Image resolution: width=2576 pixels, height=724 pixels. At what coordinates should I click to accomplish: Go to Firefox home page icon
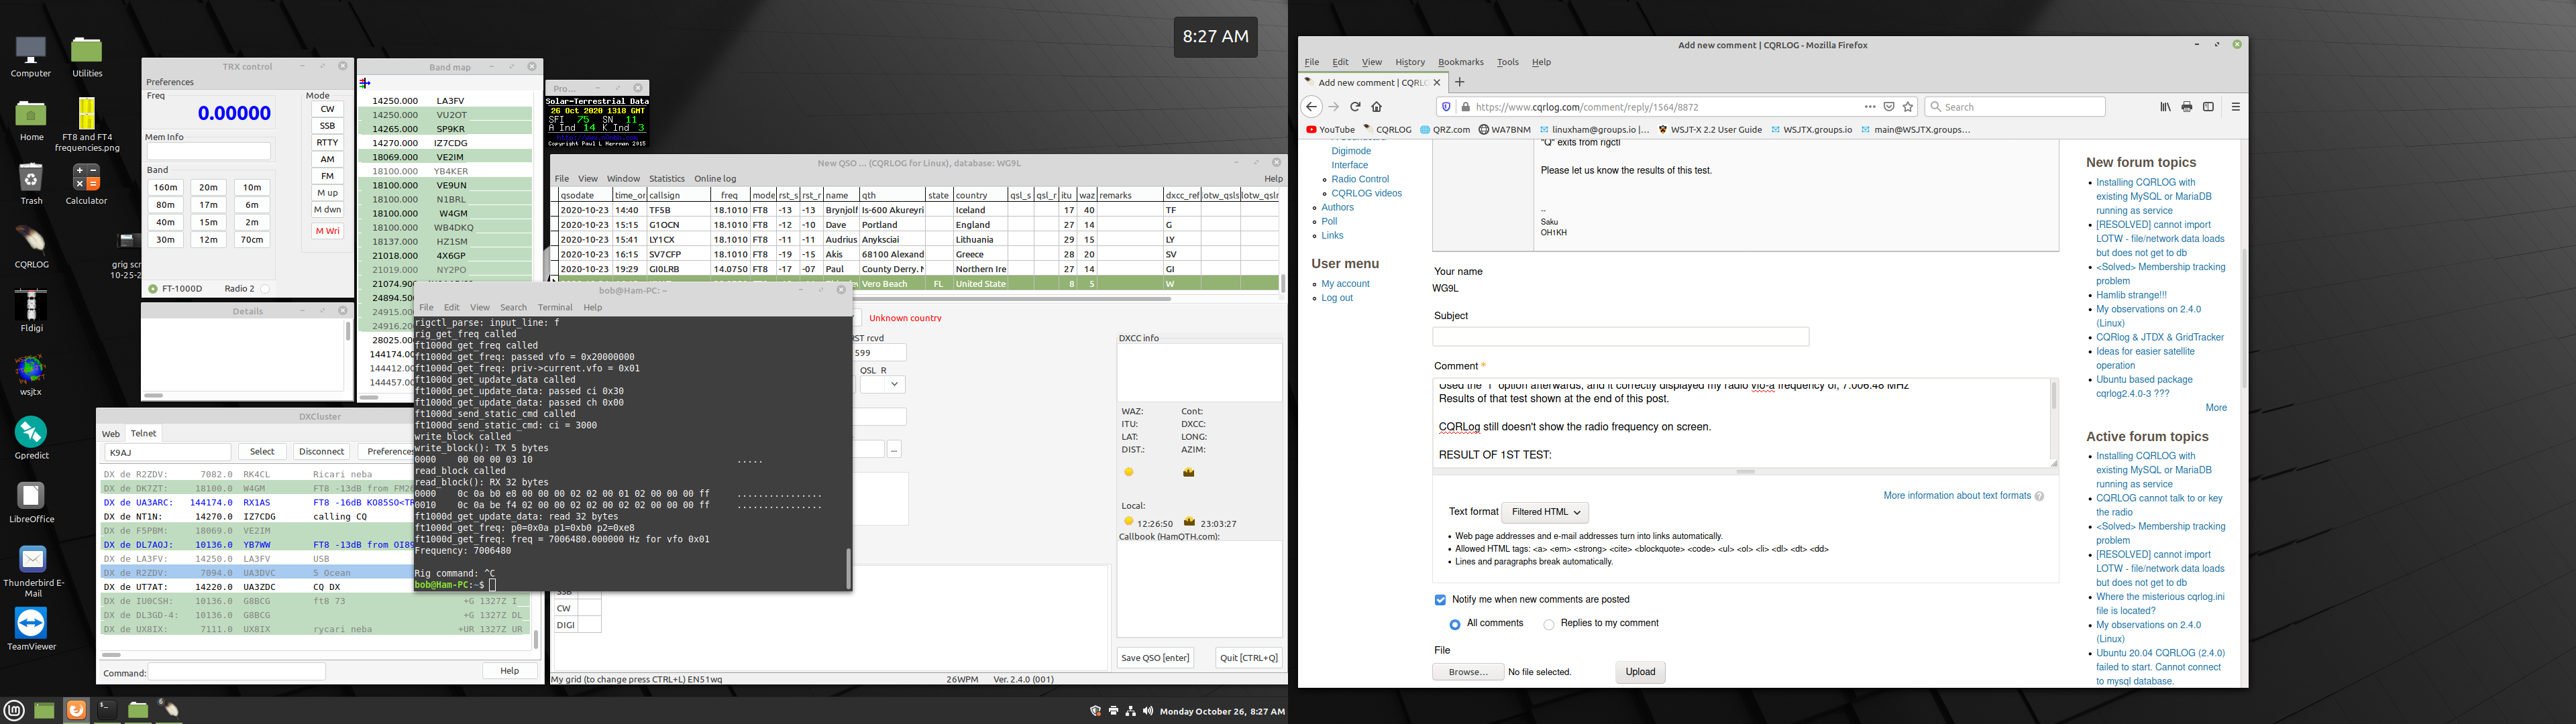coord(1377,107)
